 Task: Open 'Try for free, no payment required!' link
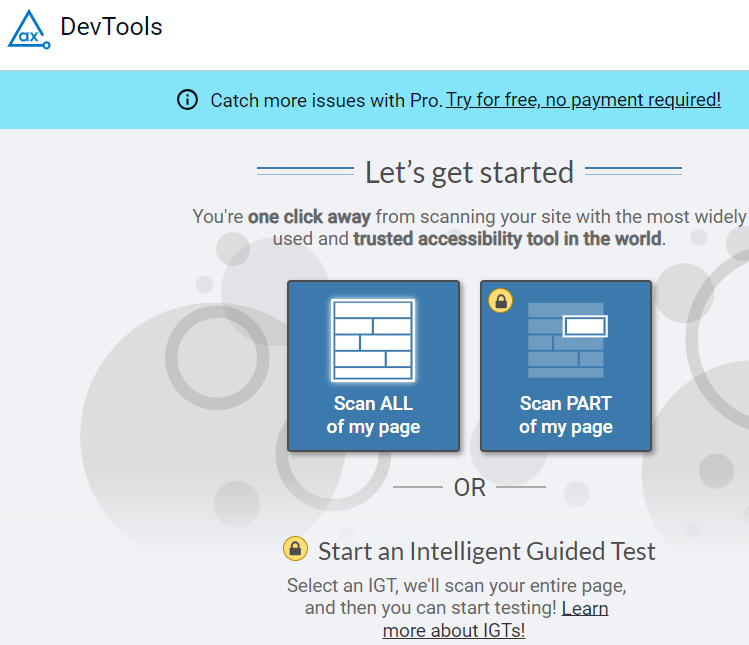pyautogui.click(x=583, y=100)
